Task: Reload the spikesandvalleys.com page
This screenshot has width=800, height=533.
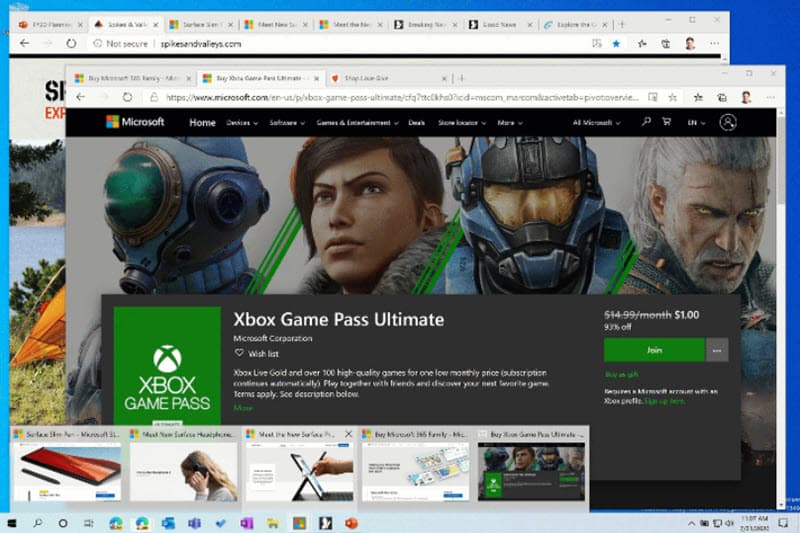Action: 71,43
